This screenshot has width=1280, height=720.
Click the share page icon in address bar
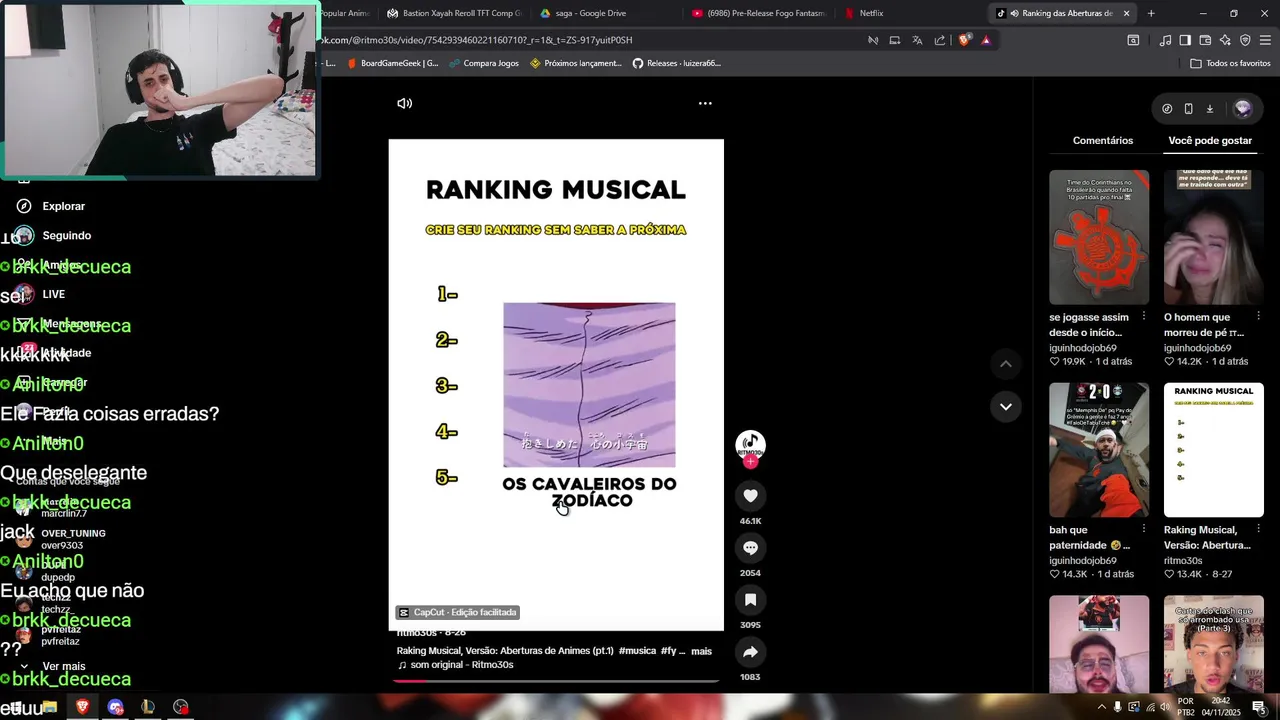[x=940, y=40]
